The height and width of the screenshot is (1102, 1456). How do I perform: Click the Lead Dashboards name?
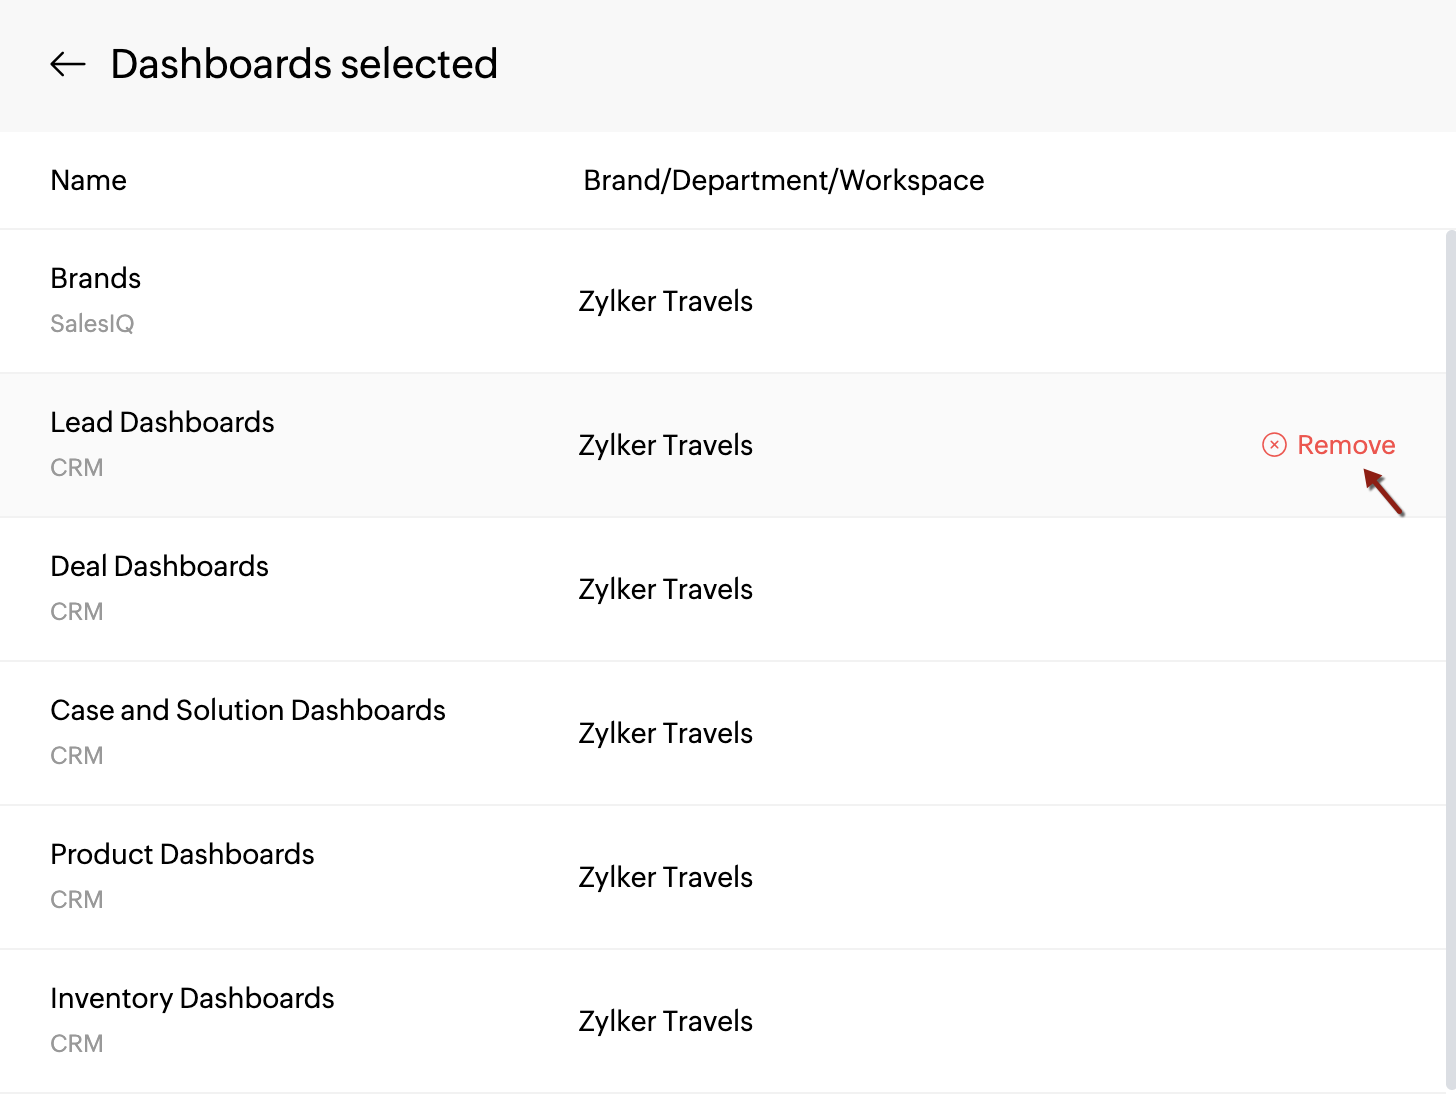(x=162, y=422)
